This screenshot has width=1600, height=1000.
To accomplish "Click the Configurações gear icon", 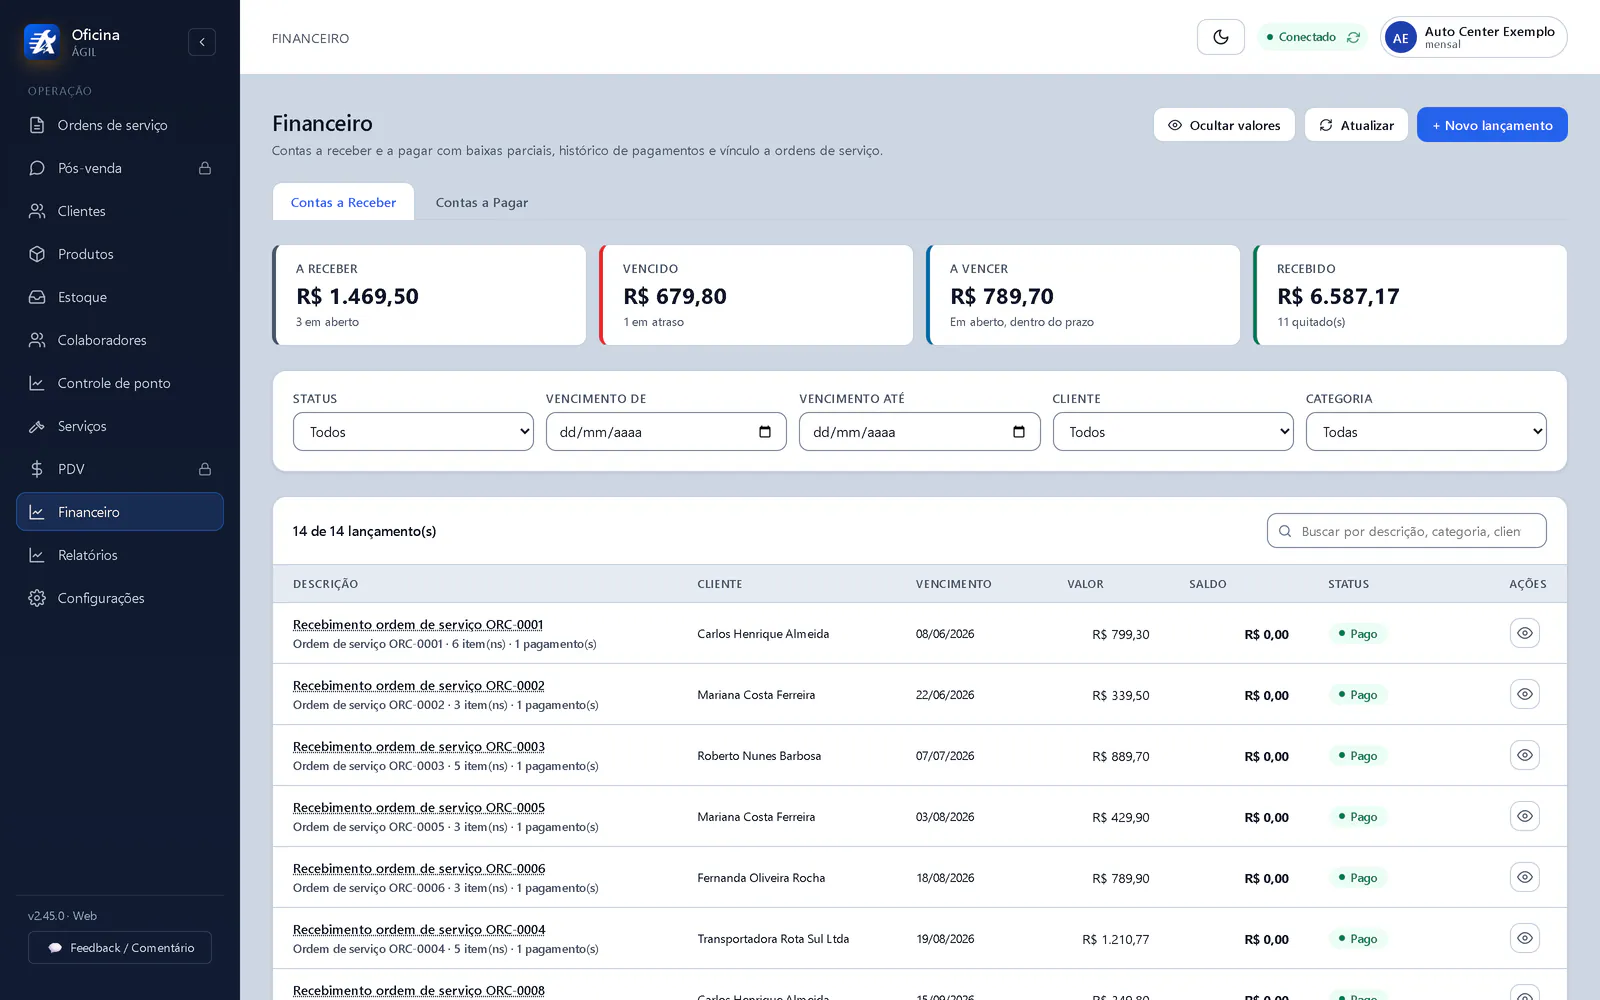I will tap(37, 598).
